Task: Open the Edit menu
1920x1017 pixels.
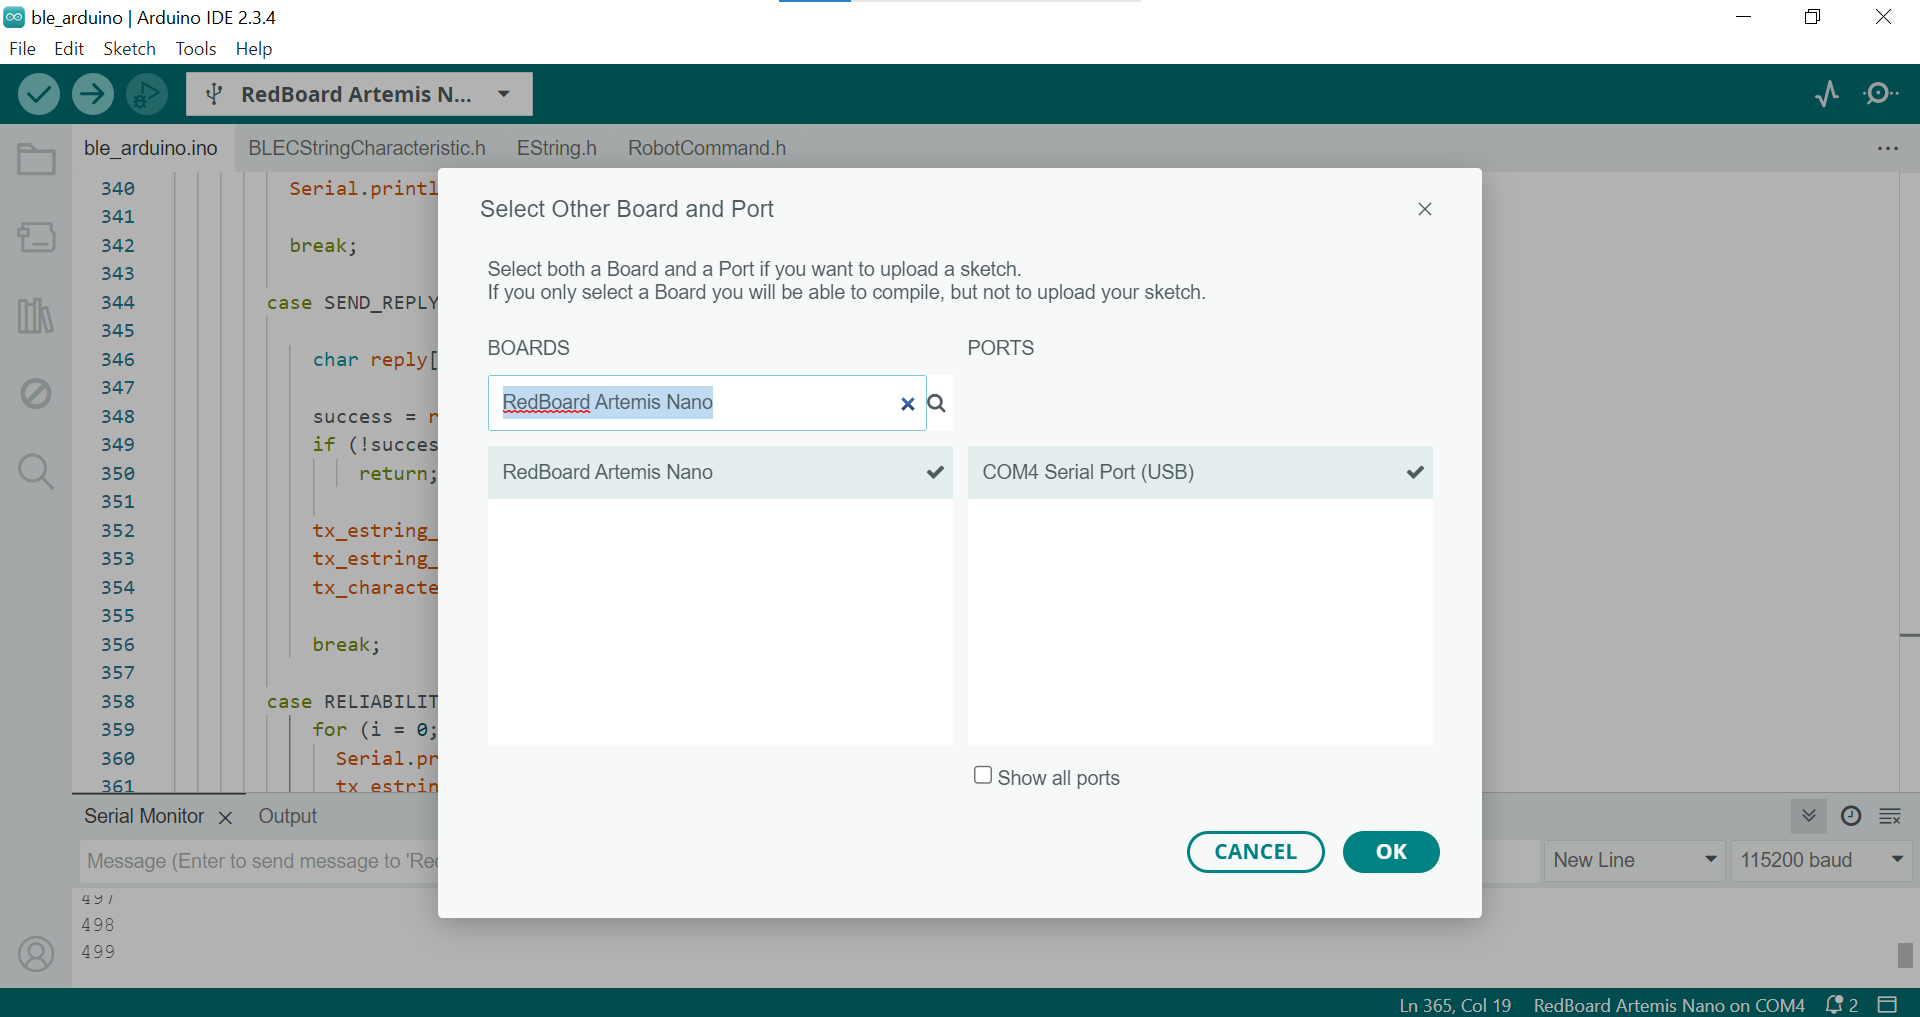Action: click(69, 49)
